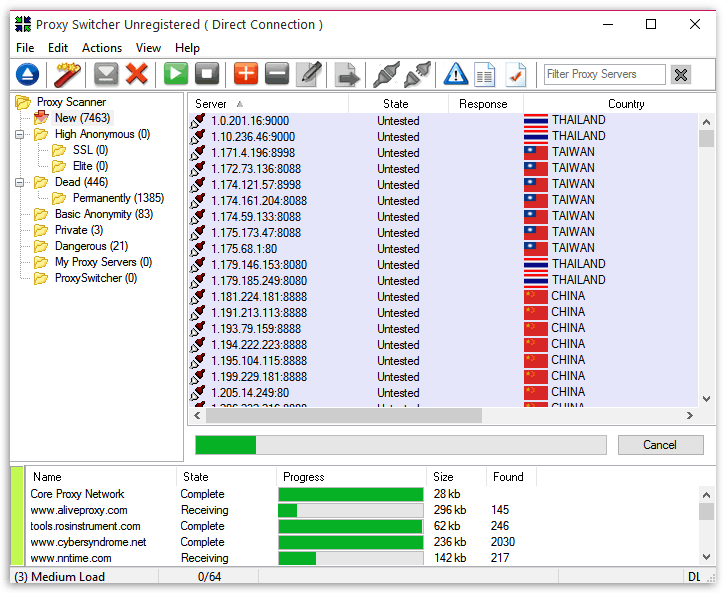Open the Actions menu
The height and width of the screenshot is (593, 726).
point(102,47)
